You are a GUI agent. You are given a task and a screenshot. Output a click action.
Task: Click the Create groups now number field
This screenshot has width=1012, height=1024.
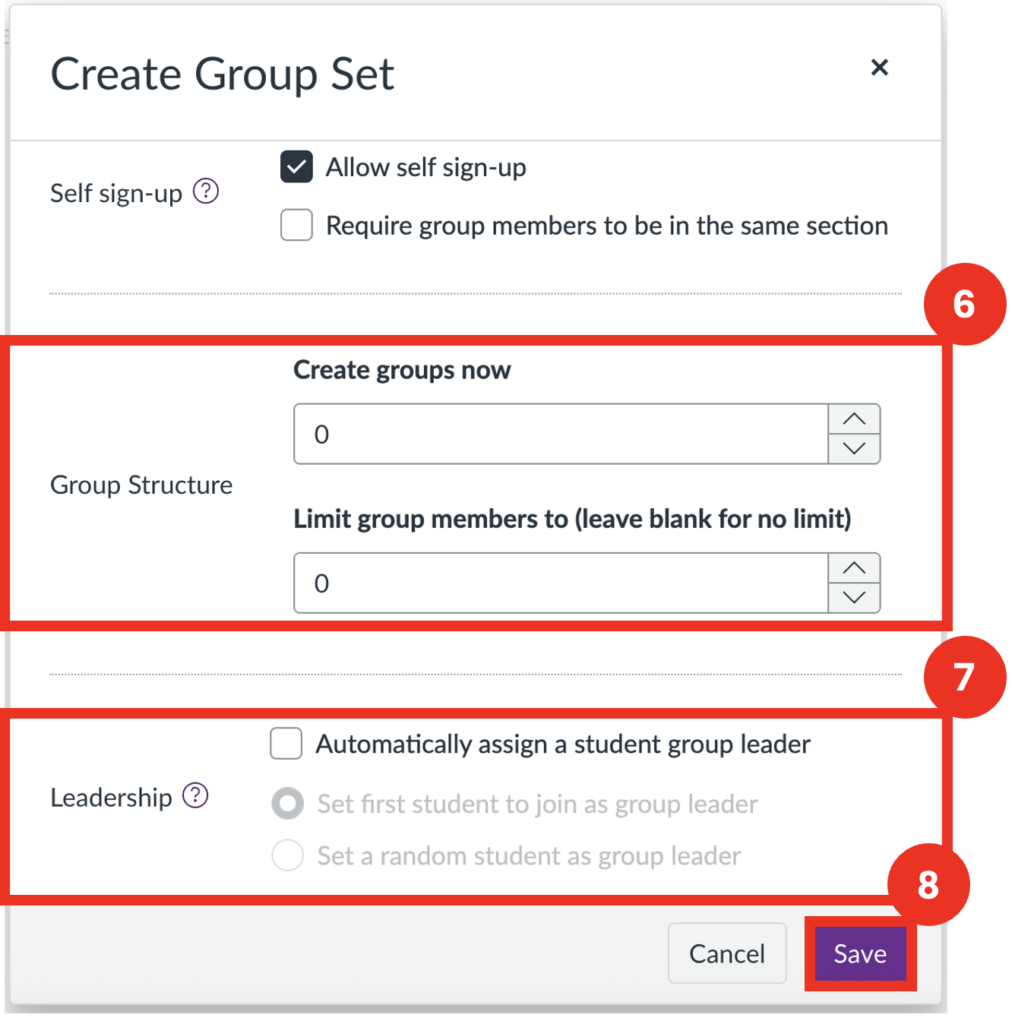pos(560,434)
